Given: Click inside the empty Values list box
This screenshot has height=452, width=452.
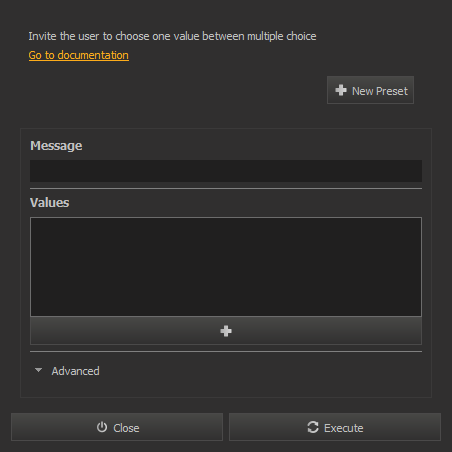Looking at the screenshot, I should (x=226, y=267).
